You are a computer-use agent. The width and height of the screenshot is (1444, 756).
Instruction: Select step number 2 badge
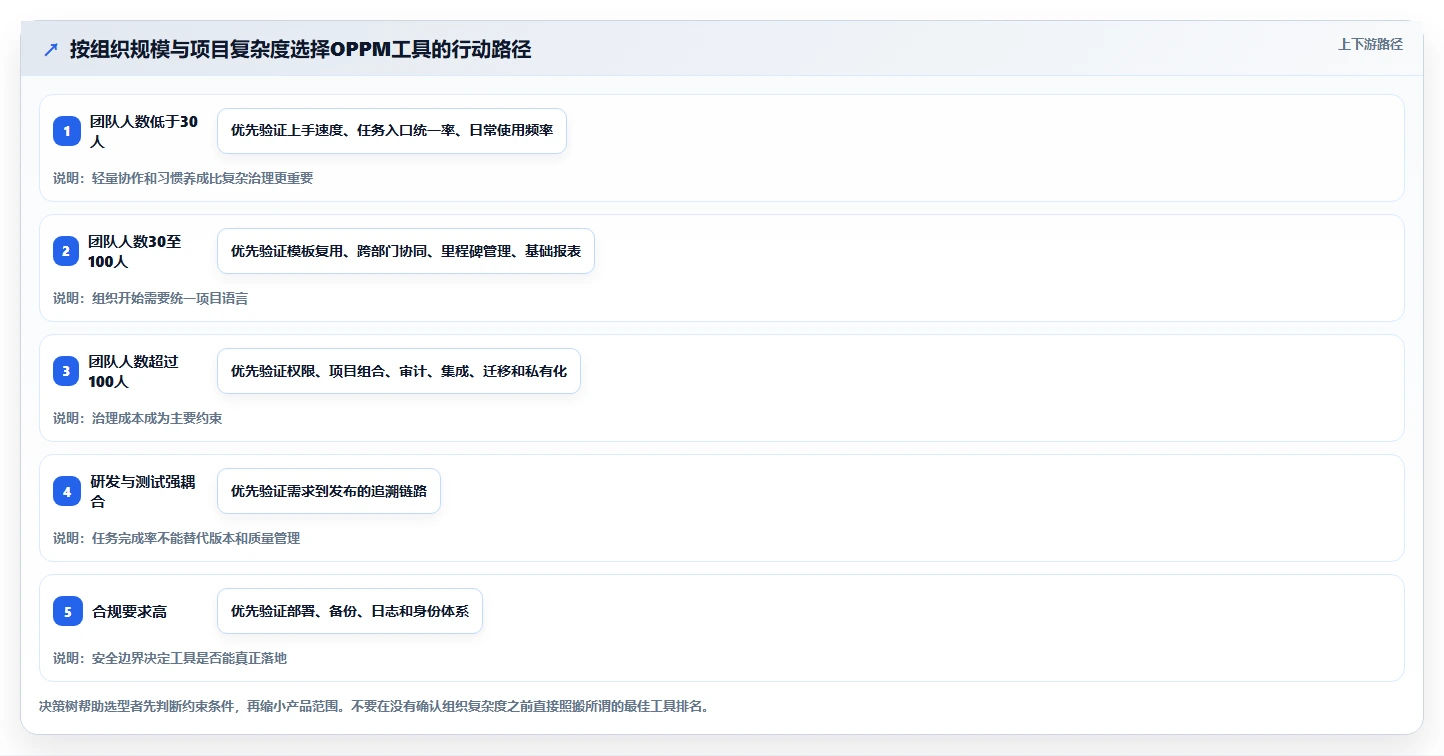66,251
